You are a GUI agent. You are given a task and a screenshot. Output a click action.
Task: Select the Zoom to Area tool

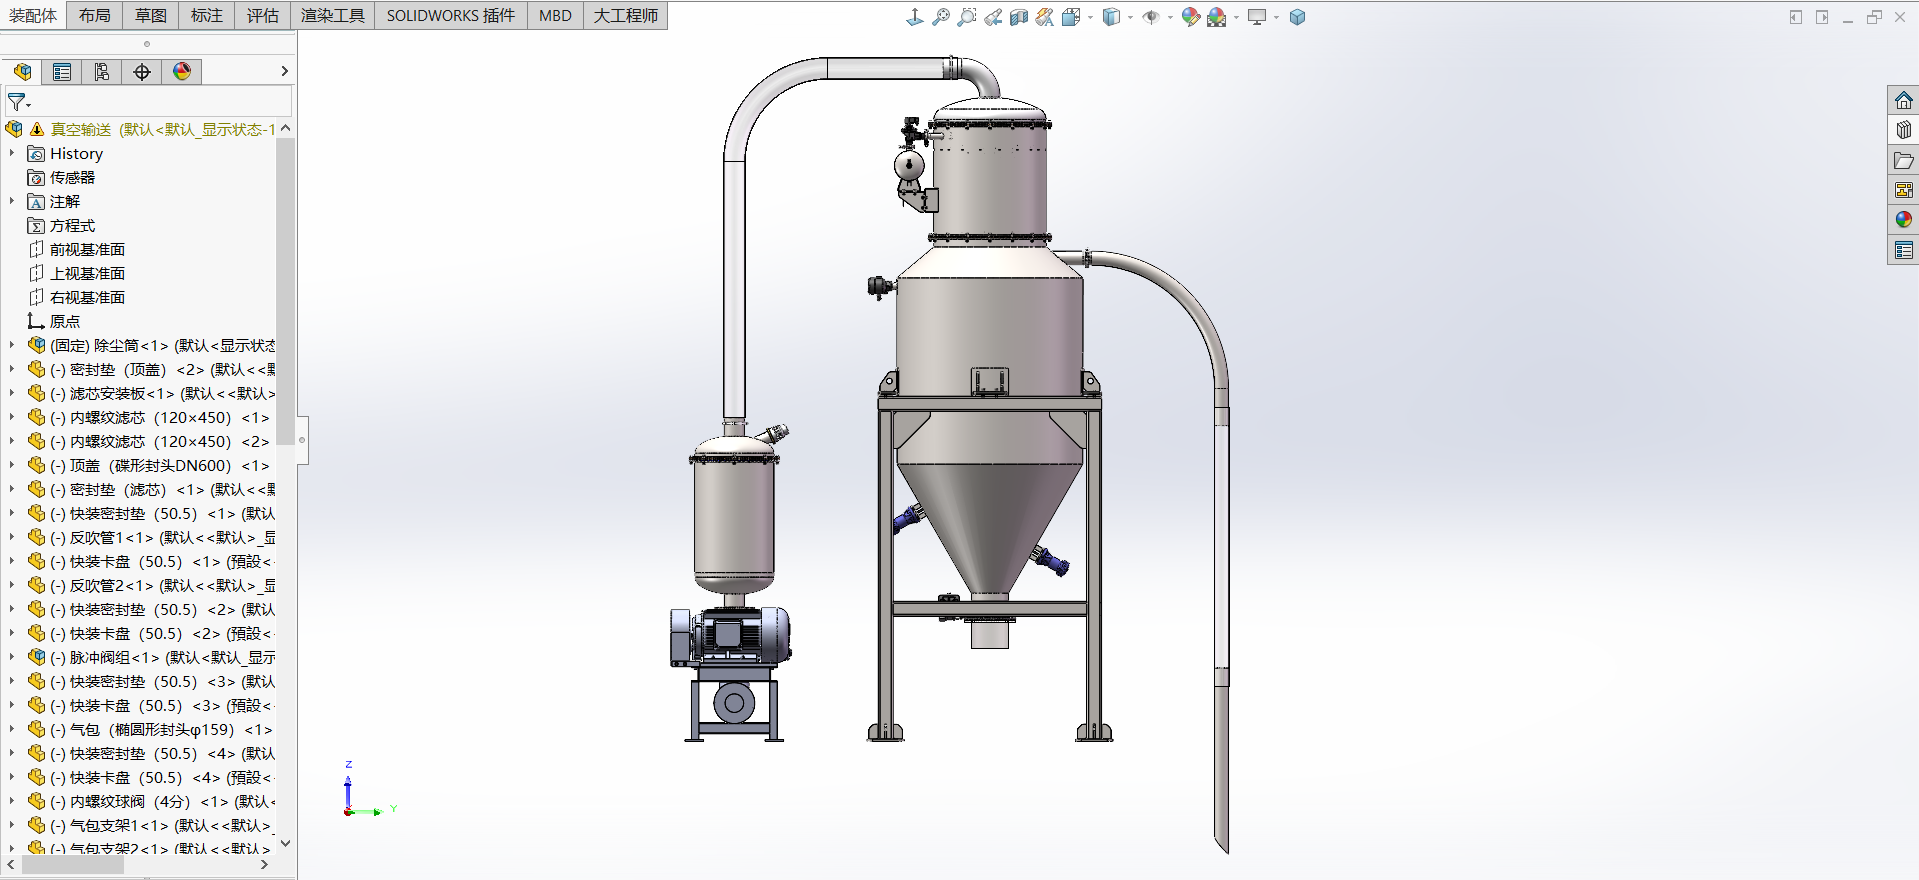tap(967, 17)
